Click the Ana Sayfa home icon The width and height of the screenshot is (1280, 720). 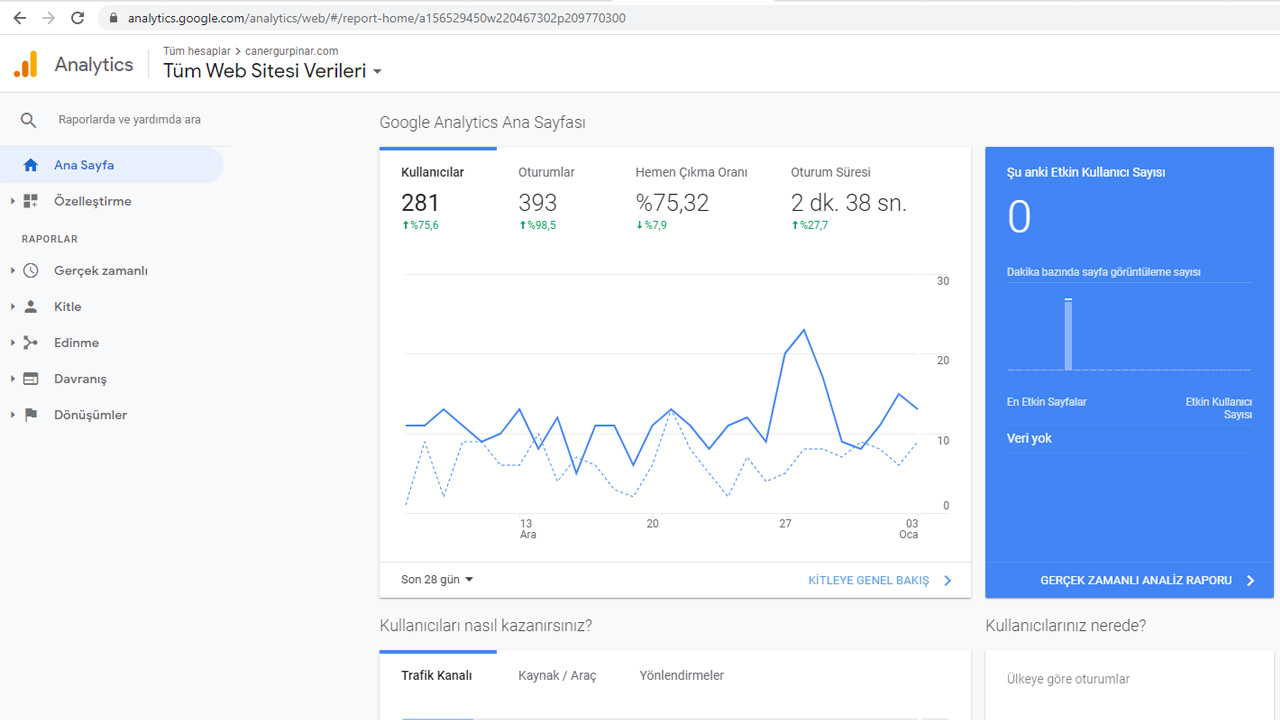(31, 165)
